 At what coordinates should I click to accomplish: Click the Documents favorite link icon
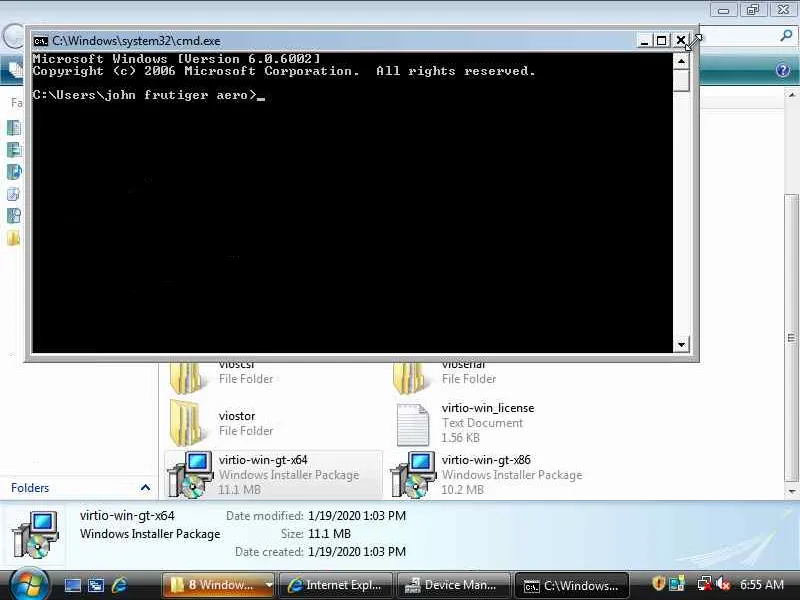[x=14, y=128]
